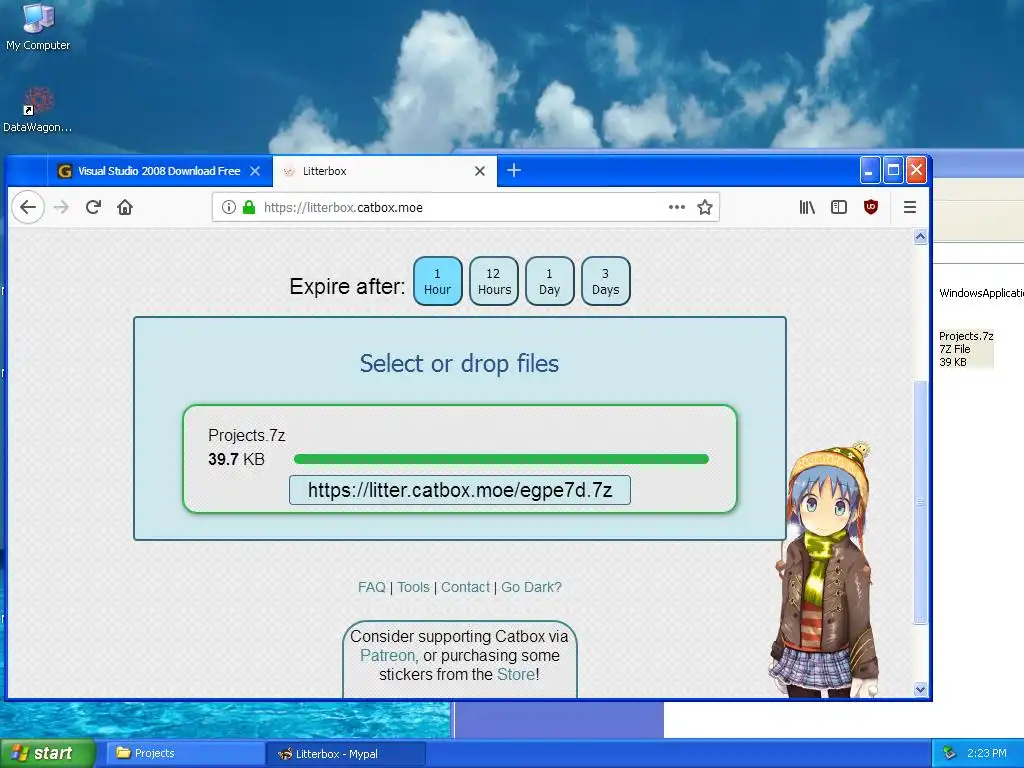
Task: Open a new tab with the plus button
Action: [514, 170]
